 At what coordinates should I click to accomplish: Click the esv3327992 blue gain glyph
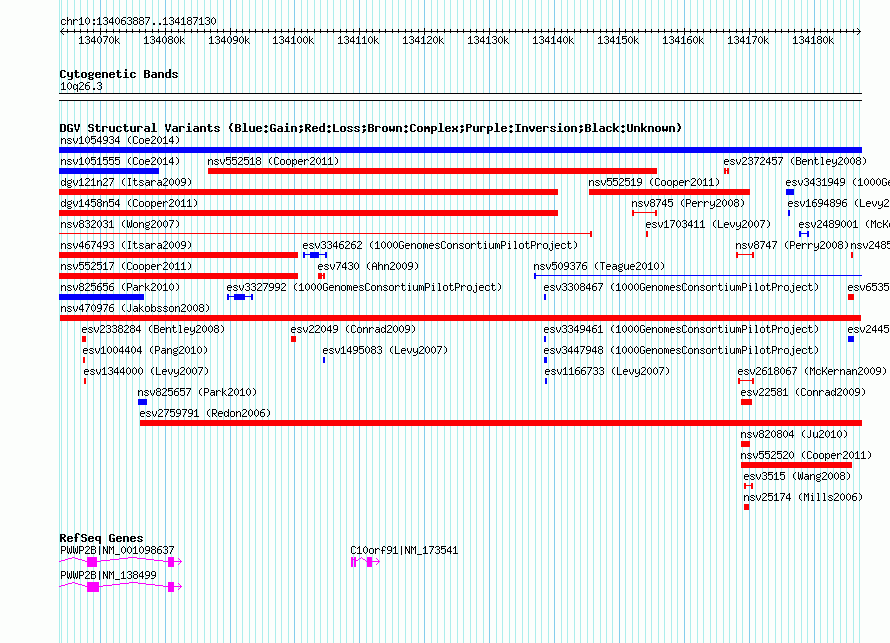[240, 297]
